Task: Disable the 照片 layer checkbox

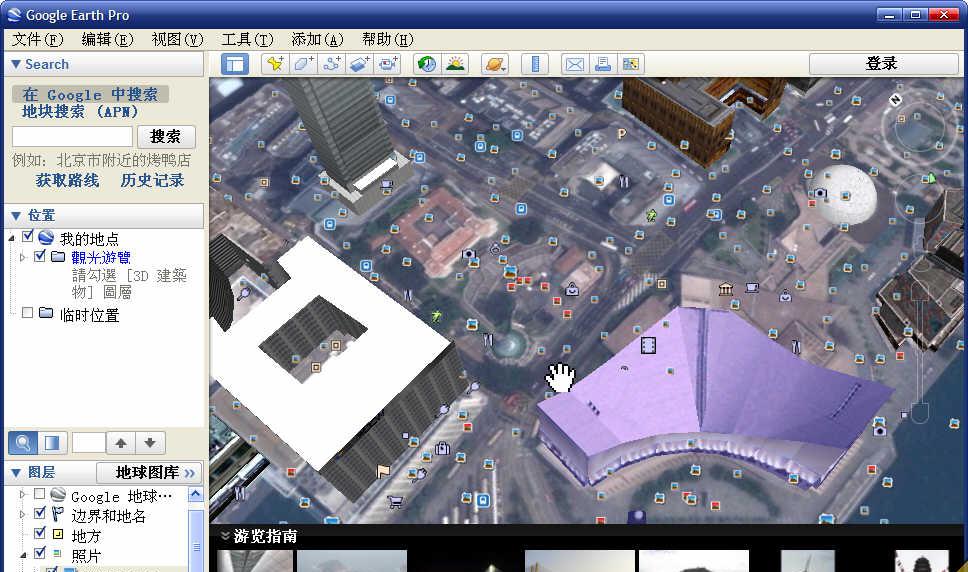Action: (40, 553)
